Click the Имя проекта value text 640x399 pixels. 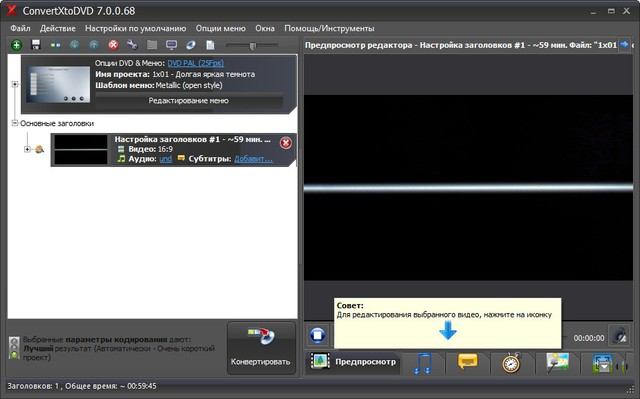point(204,74)
